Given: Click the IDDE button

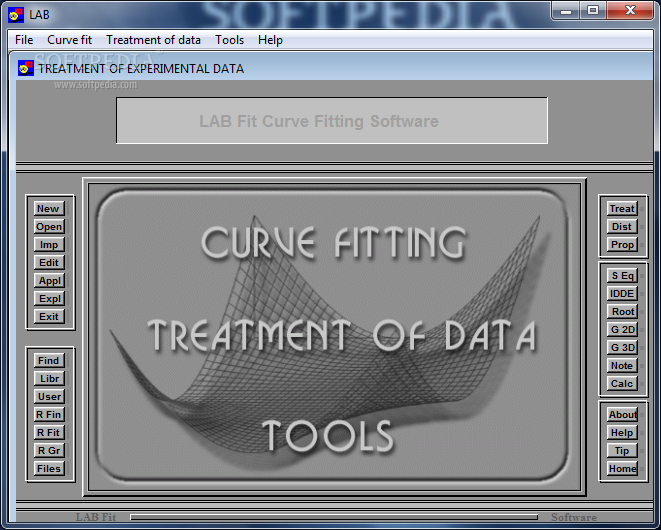Looking at the screenshot, I should 622,293.
